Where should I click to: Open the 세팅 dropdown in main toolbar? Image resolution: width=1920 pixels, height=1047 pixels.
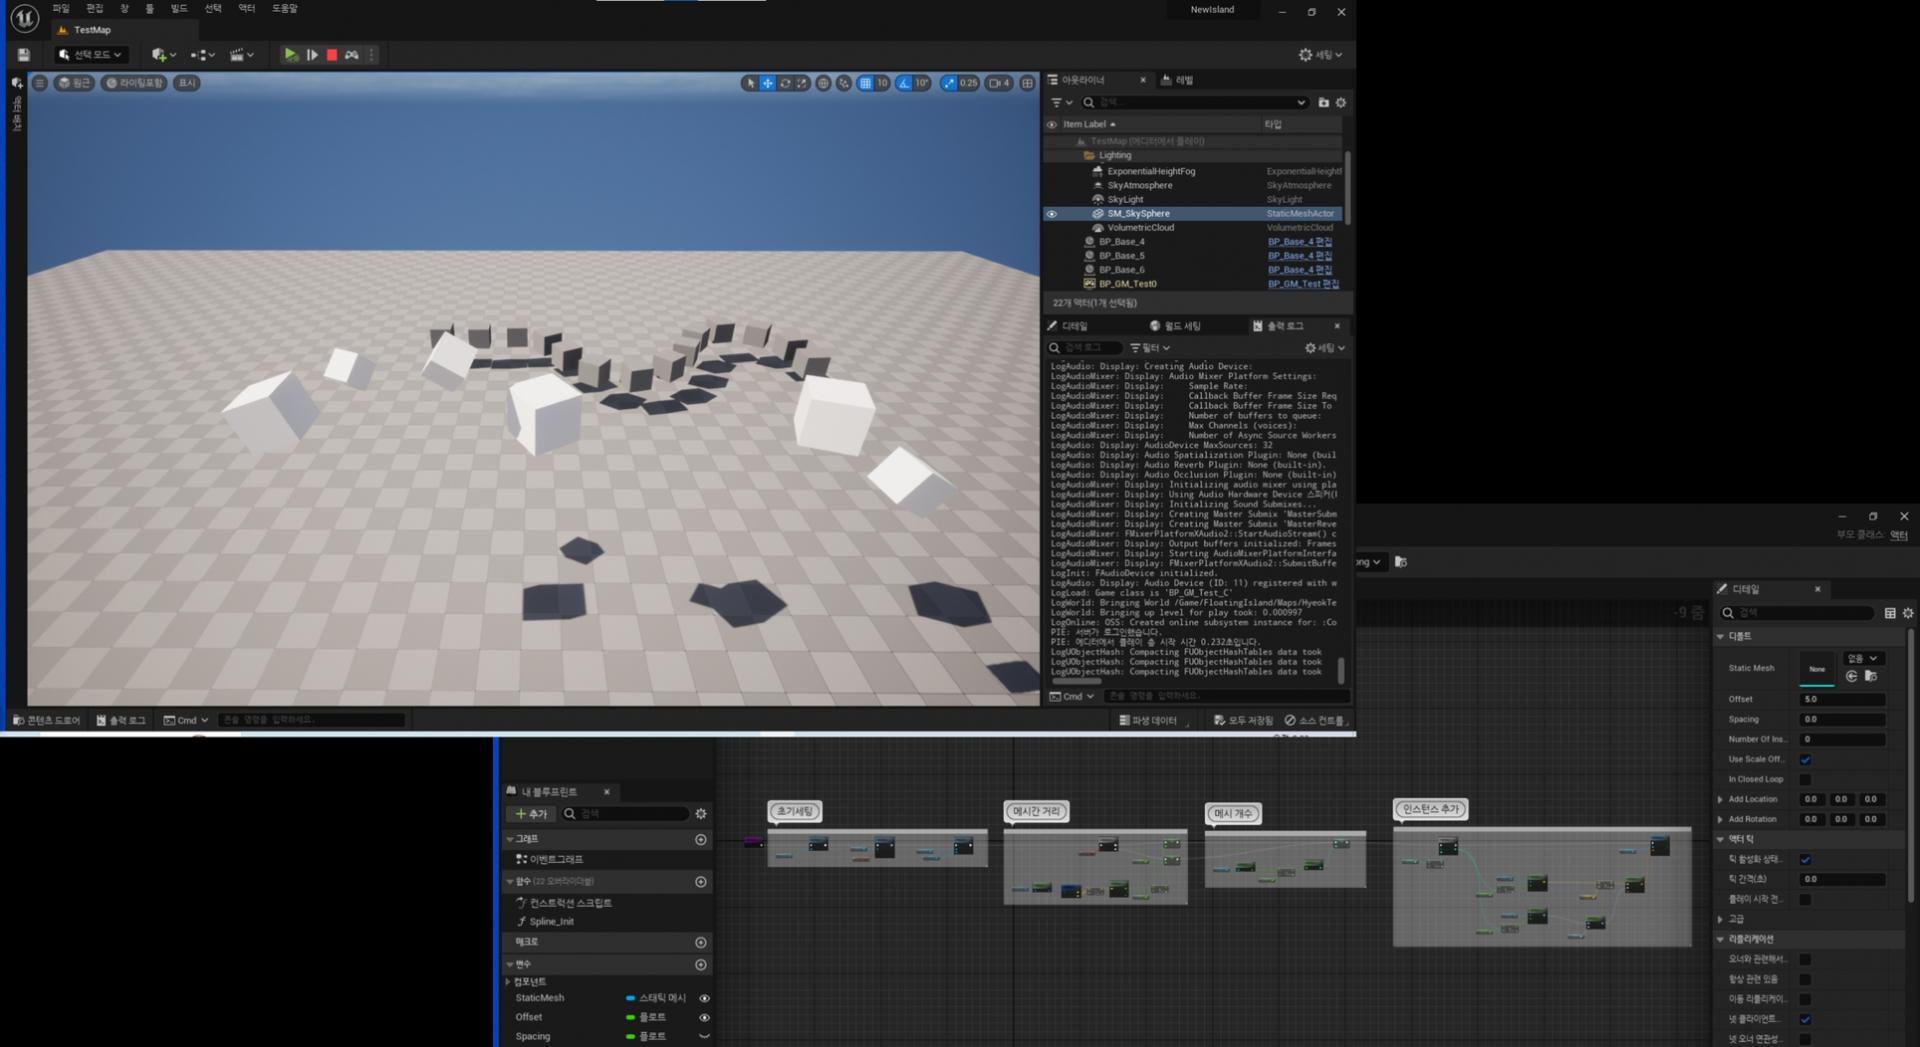[x=1320, y=55]
